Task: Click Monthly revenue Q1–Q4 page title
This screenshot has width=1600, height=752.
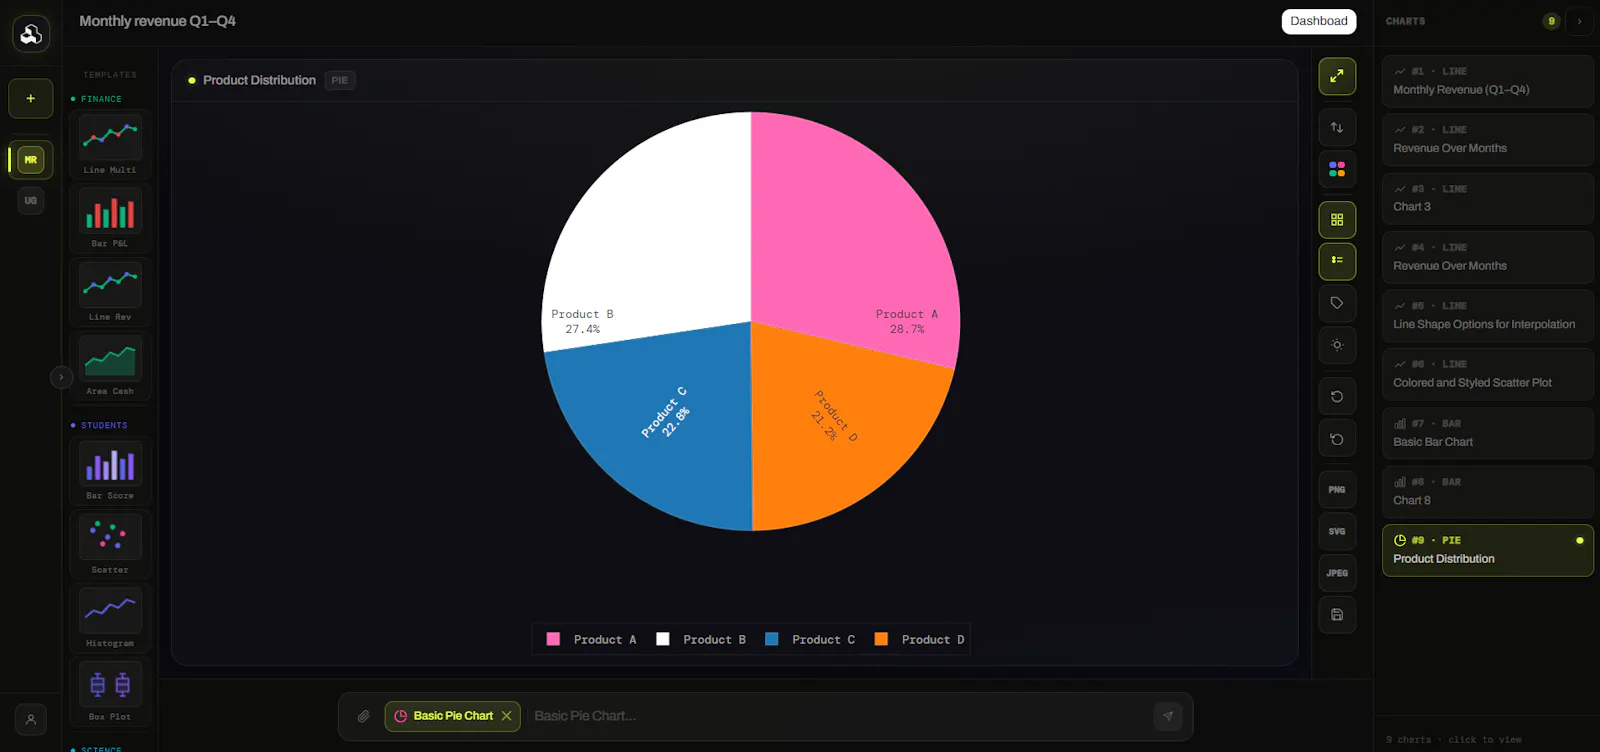Action: (157, 21)
